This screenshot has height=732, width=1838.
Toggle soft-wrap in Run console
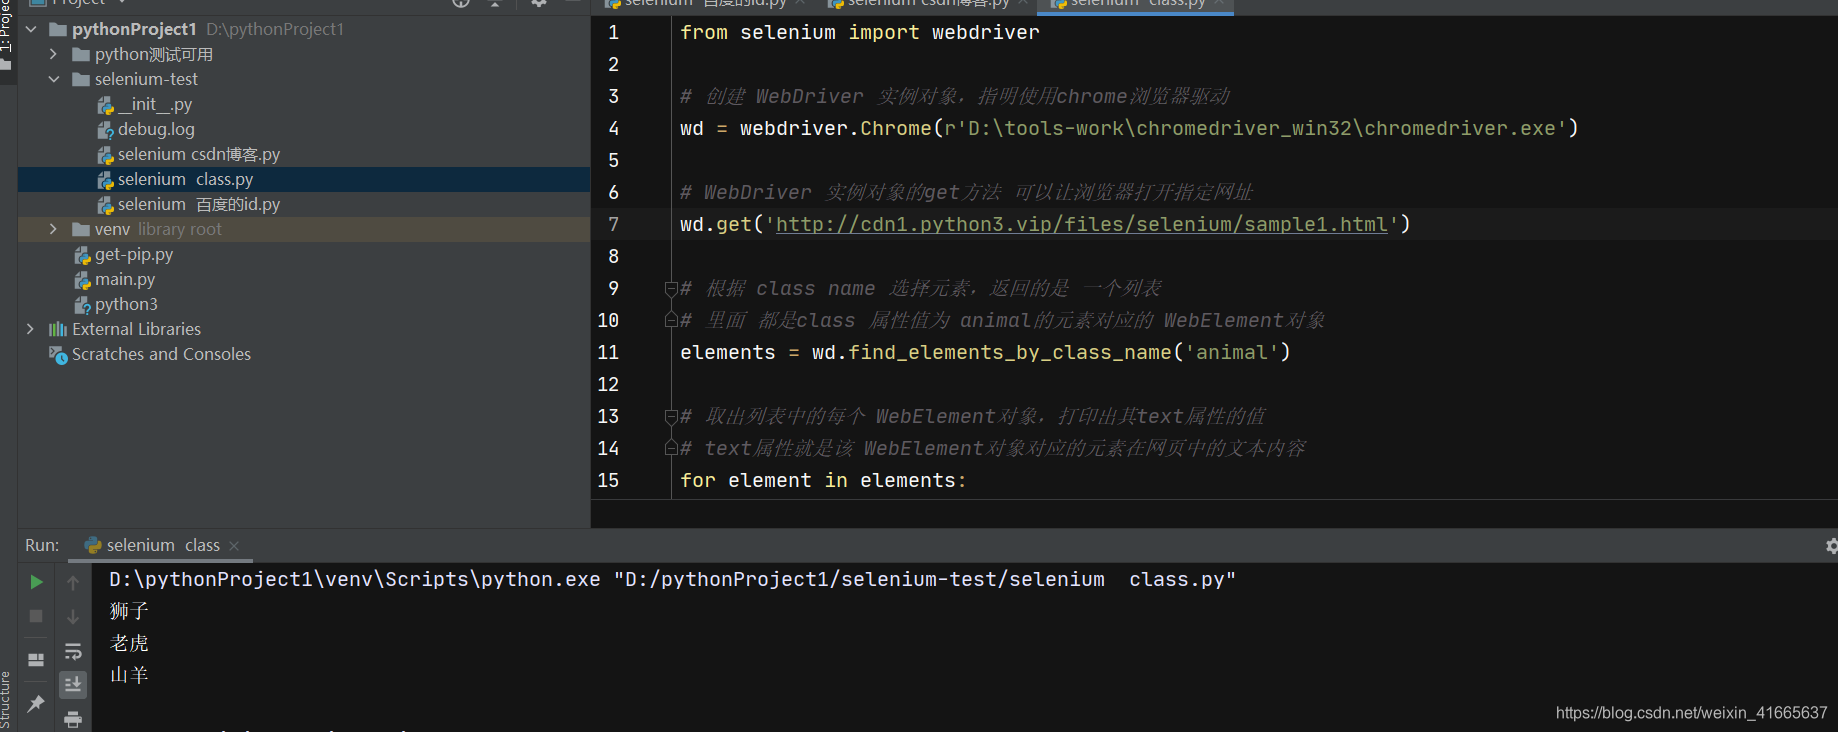click(x=73, y=652)
